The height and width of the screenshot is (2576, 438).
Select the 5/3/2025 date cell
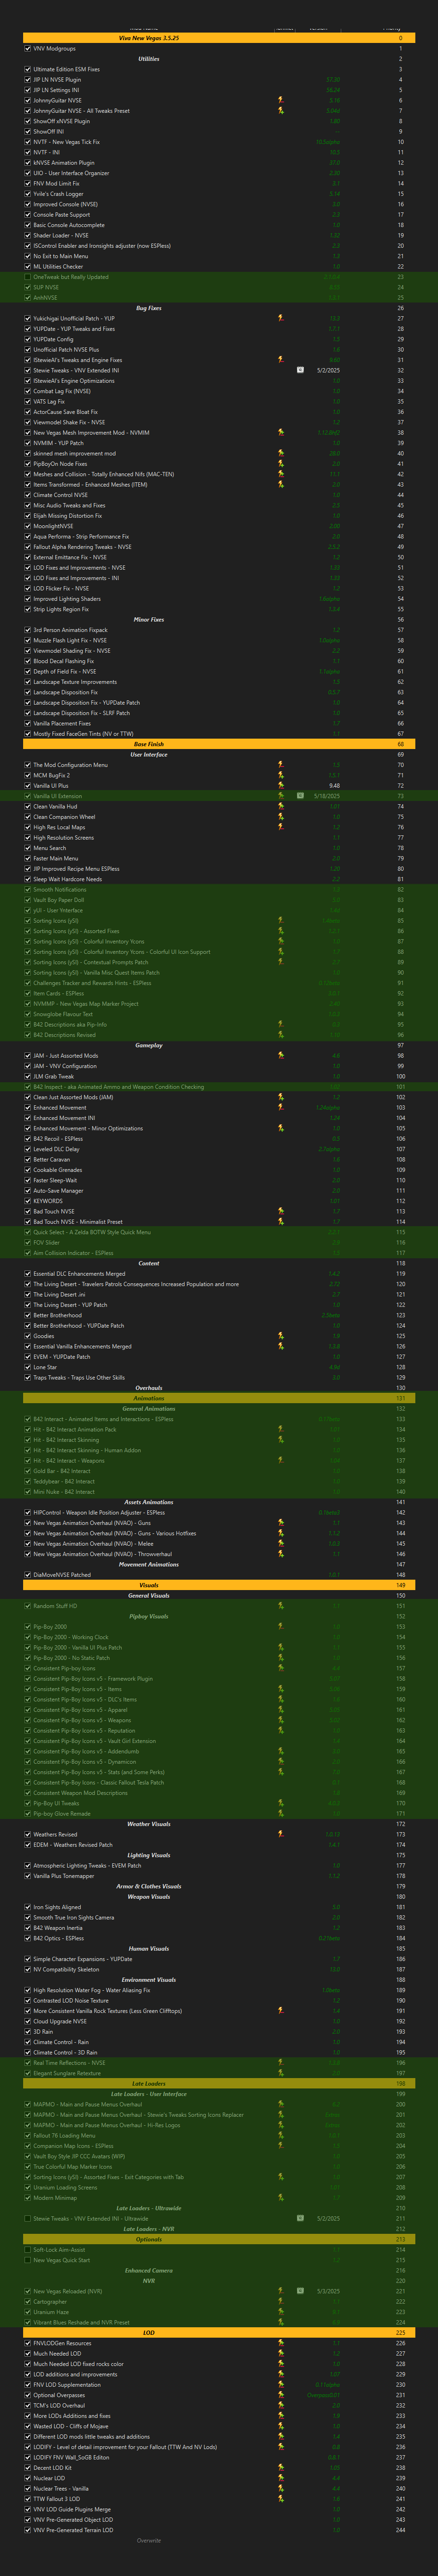[328, 2291]
